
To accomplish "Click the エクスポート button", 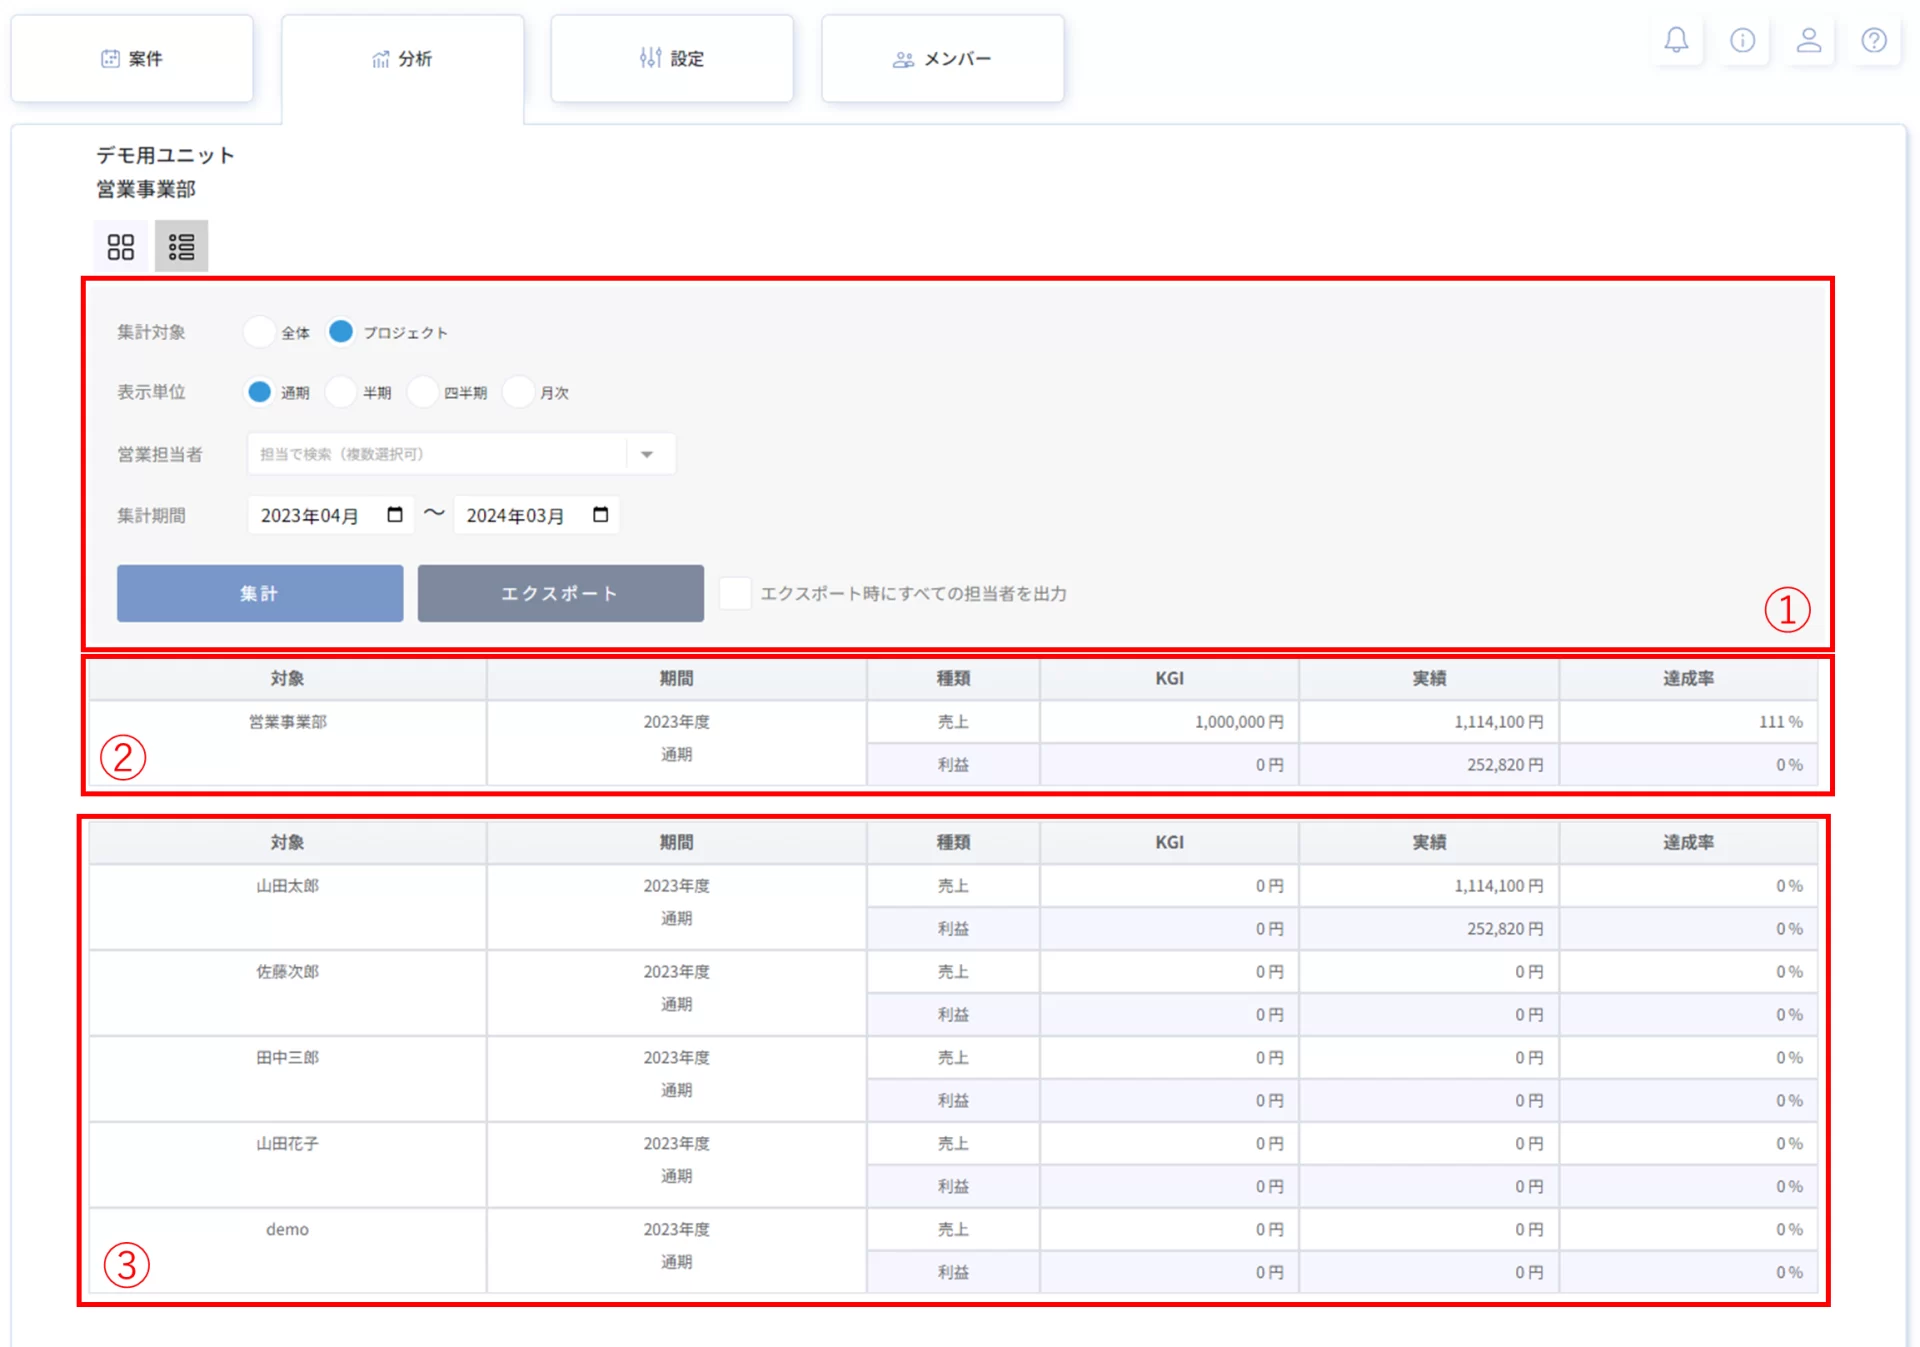I will 560,593.
